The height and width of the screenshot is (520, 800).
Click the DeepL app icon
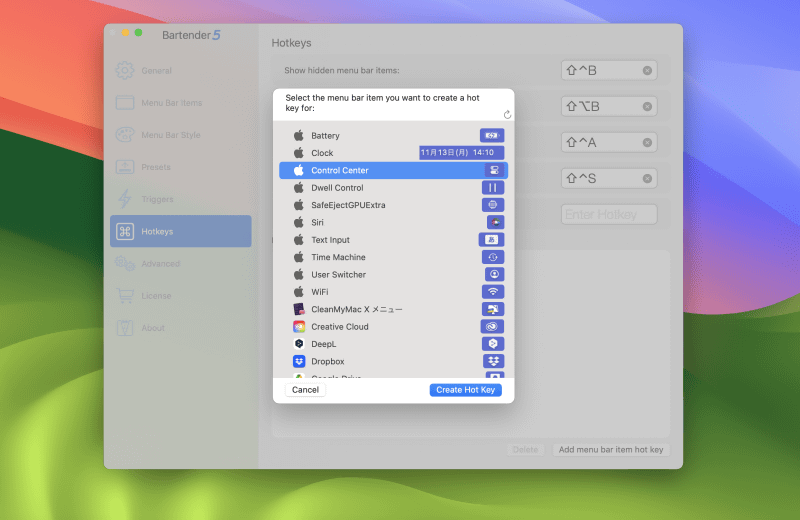coord(299,343)
